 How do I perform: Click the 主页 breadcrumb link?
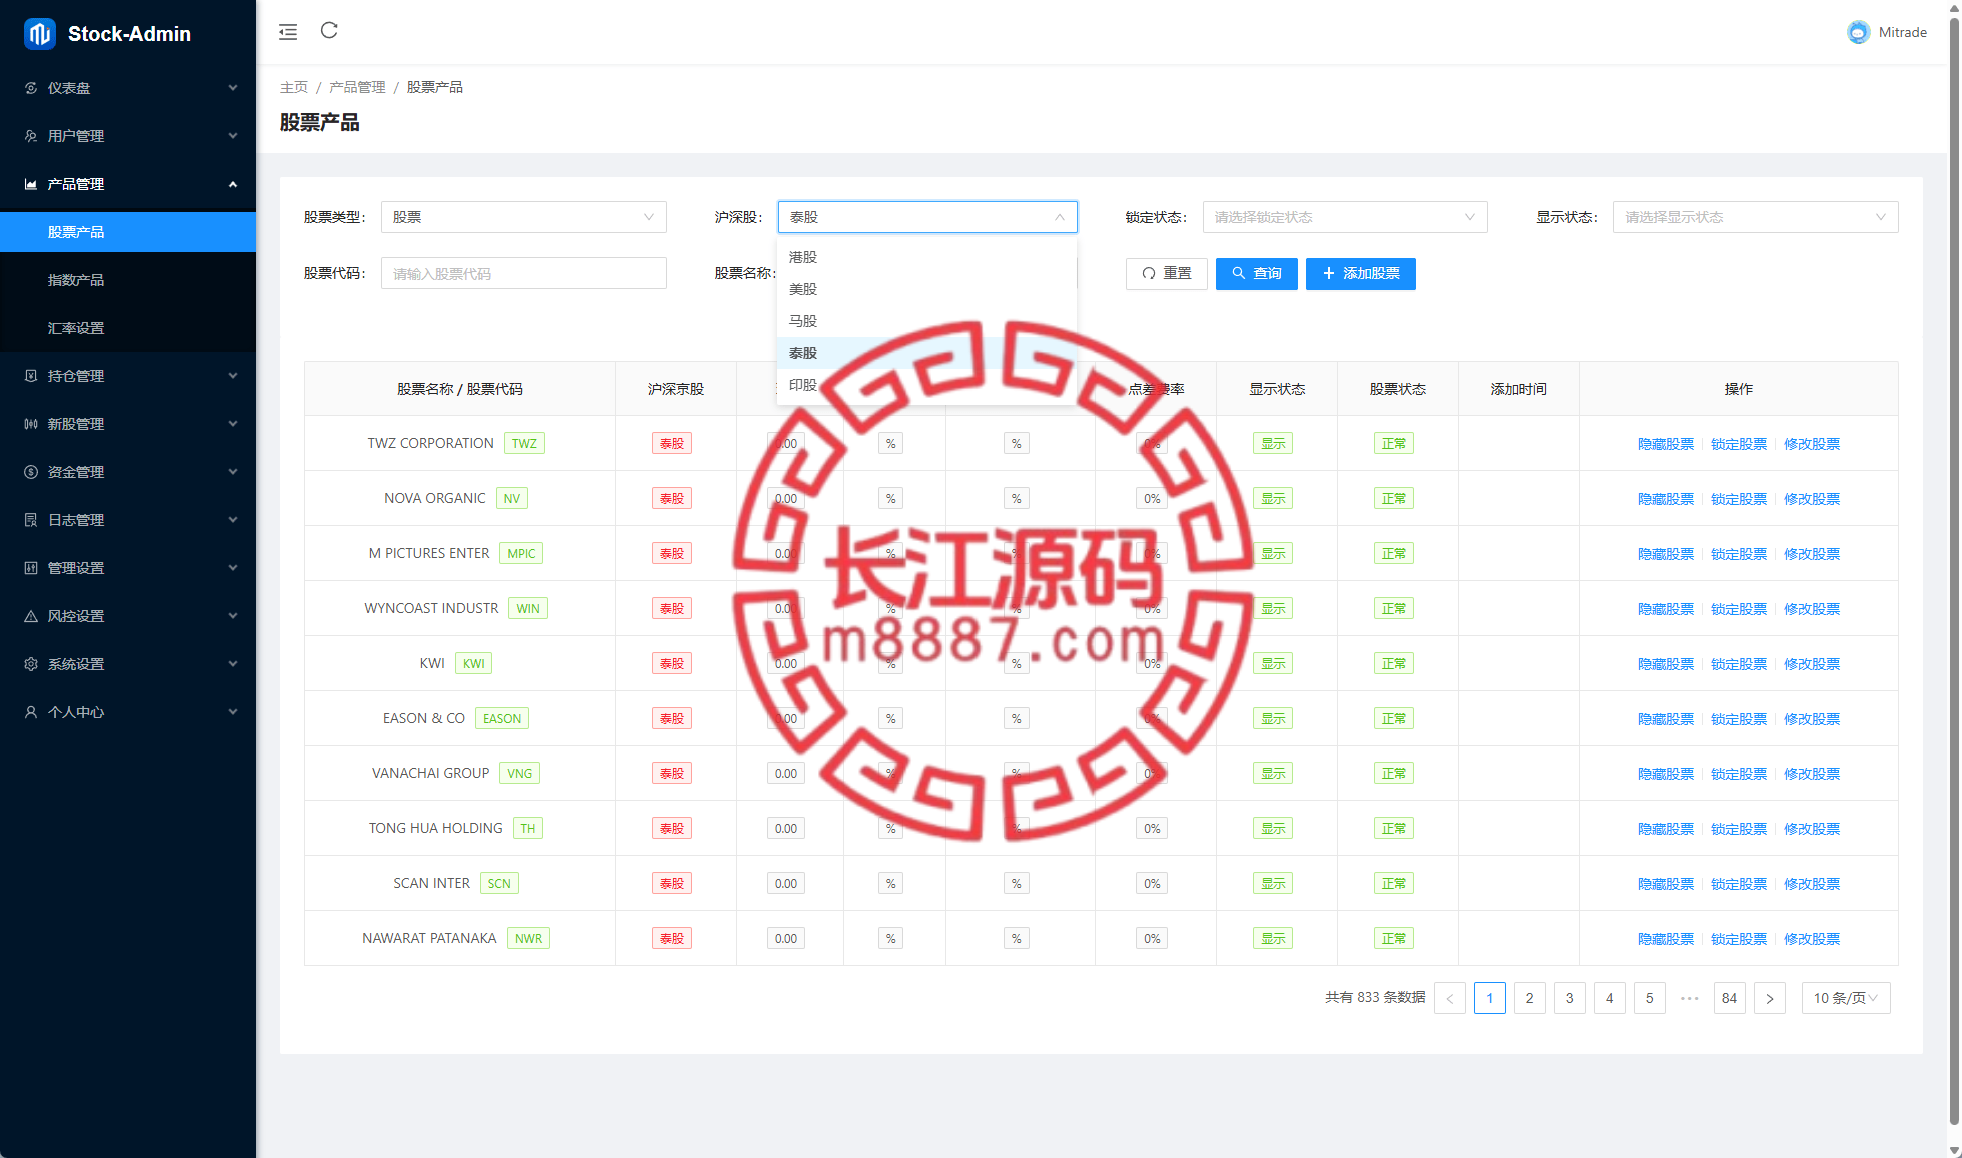pos(294,87)
